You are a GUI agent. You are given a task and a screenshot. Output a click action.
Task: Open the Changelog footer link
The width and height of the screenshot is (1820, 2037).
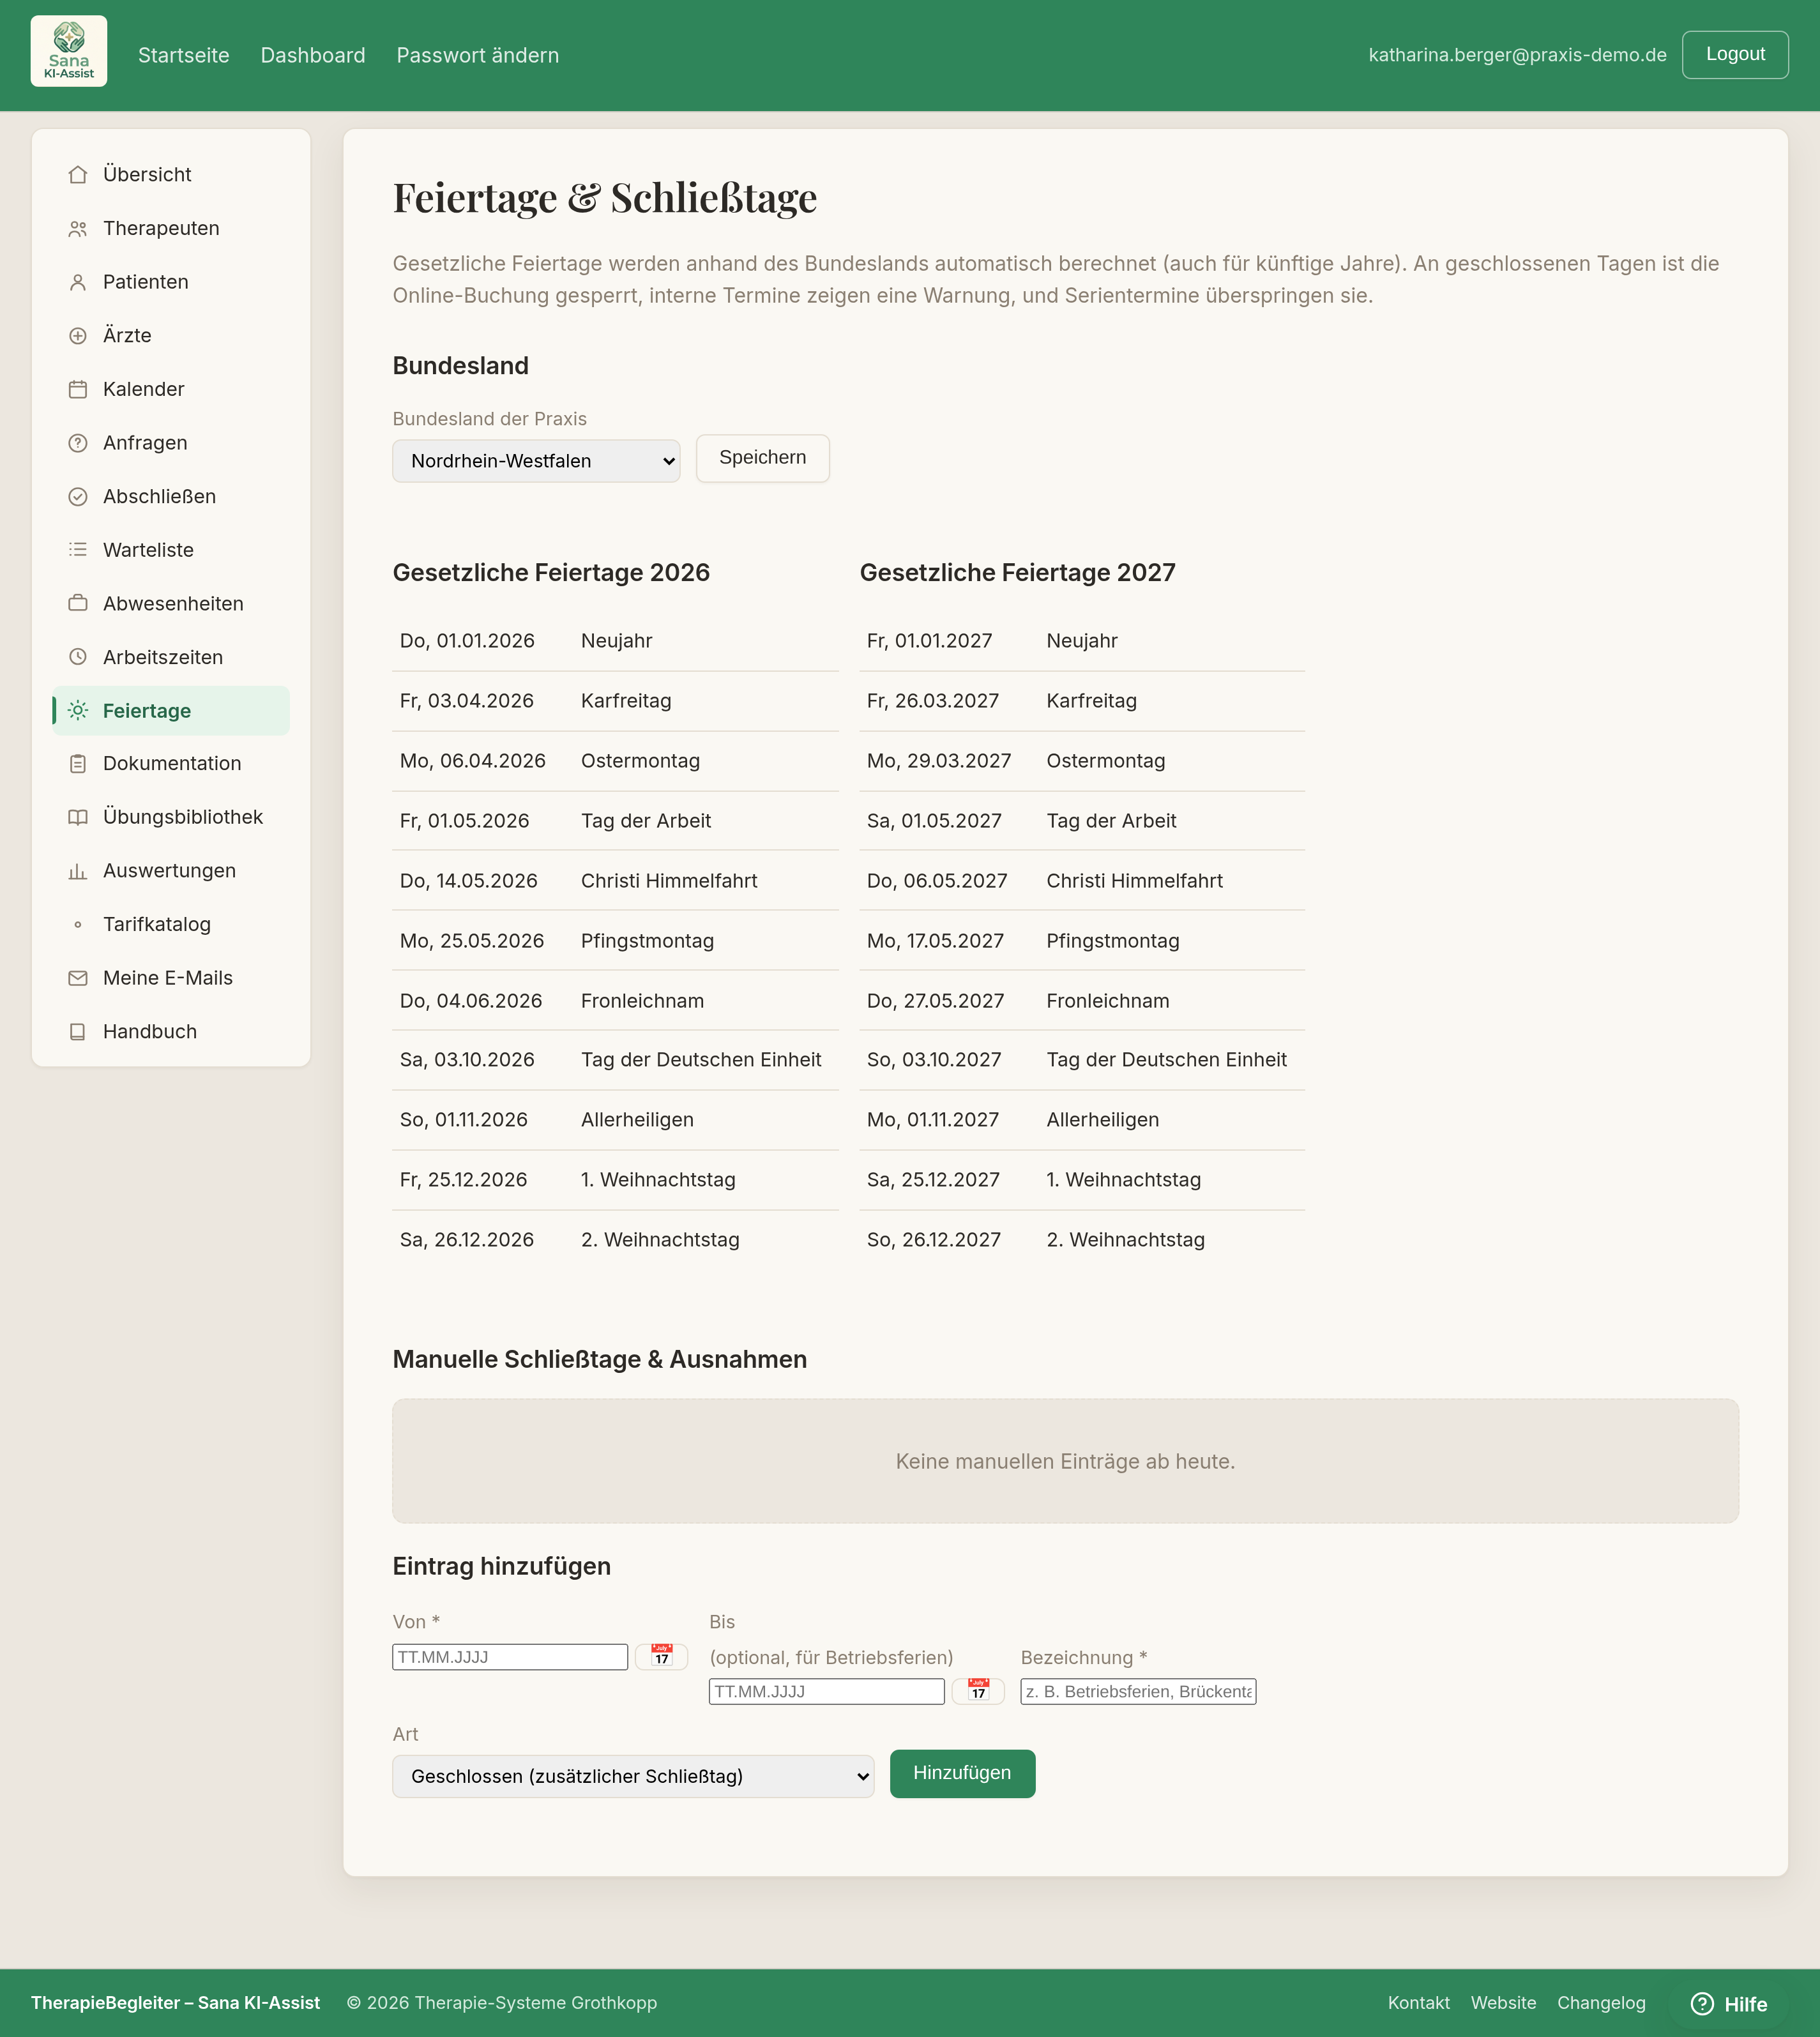click(1601, 2002)
